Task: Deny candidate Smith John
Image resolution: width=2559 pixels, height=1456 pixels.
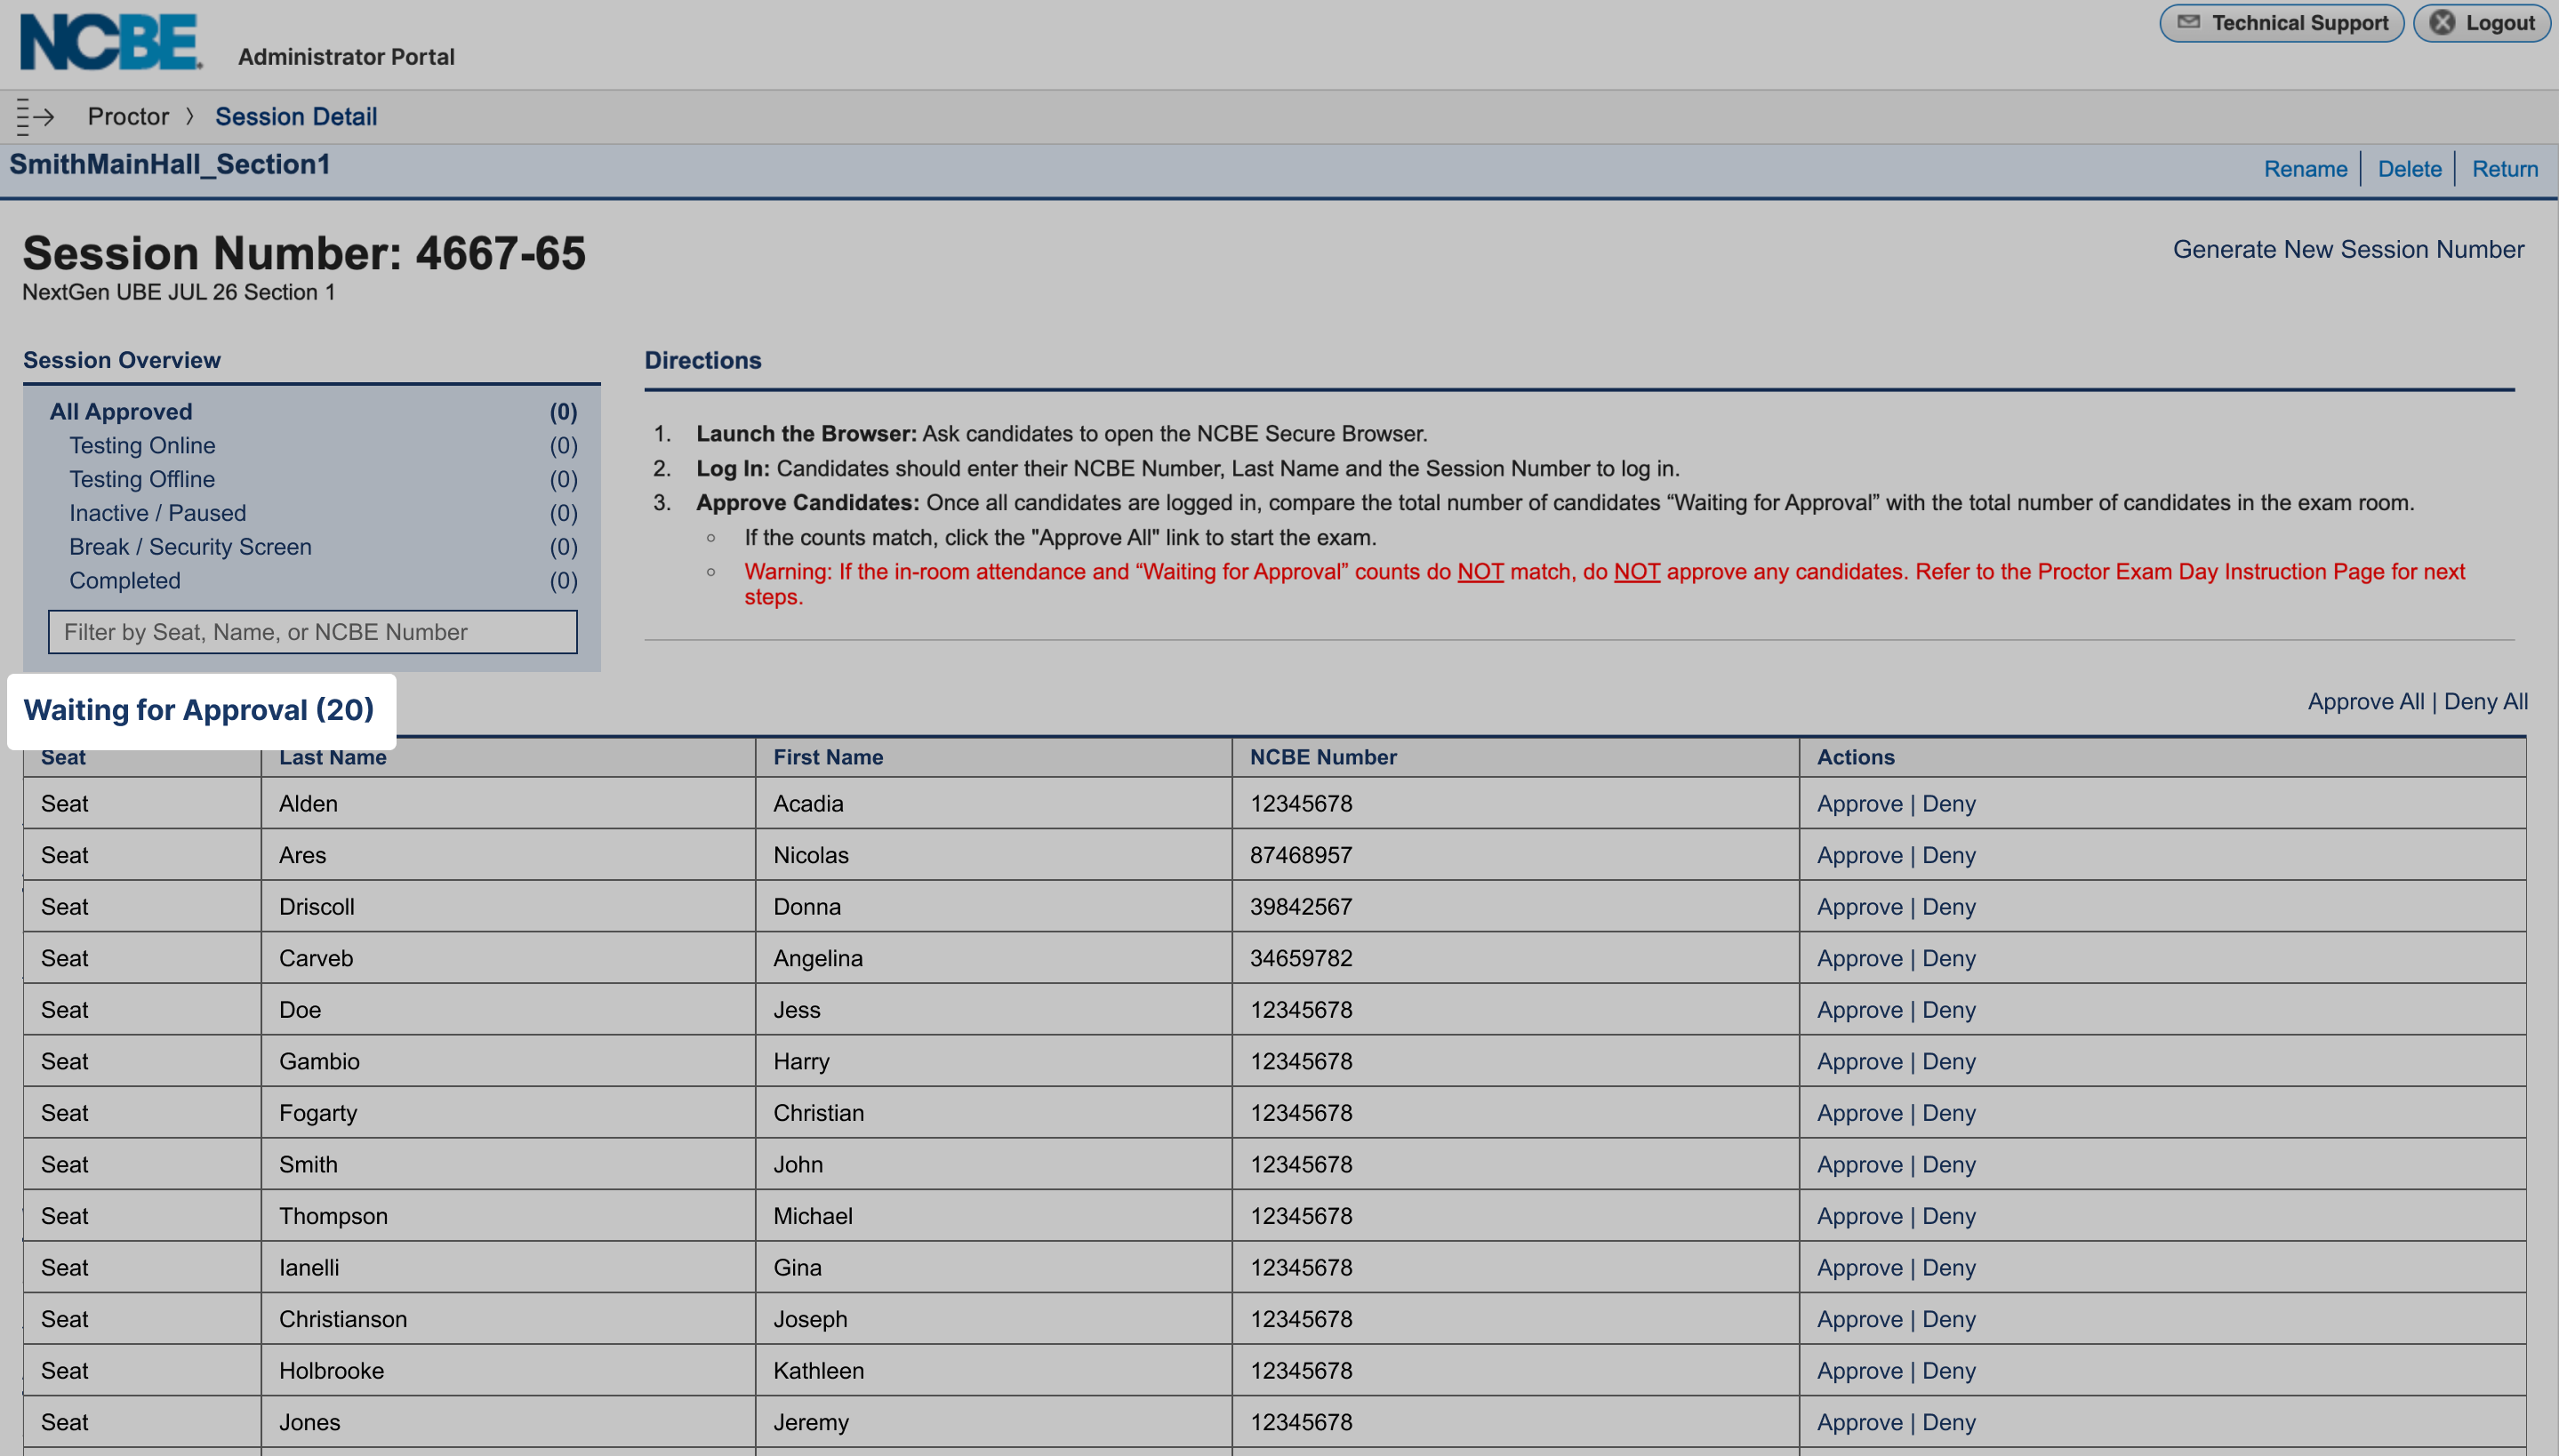Action: tap(1949, 1165)
